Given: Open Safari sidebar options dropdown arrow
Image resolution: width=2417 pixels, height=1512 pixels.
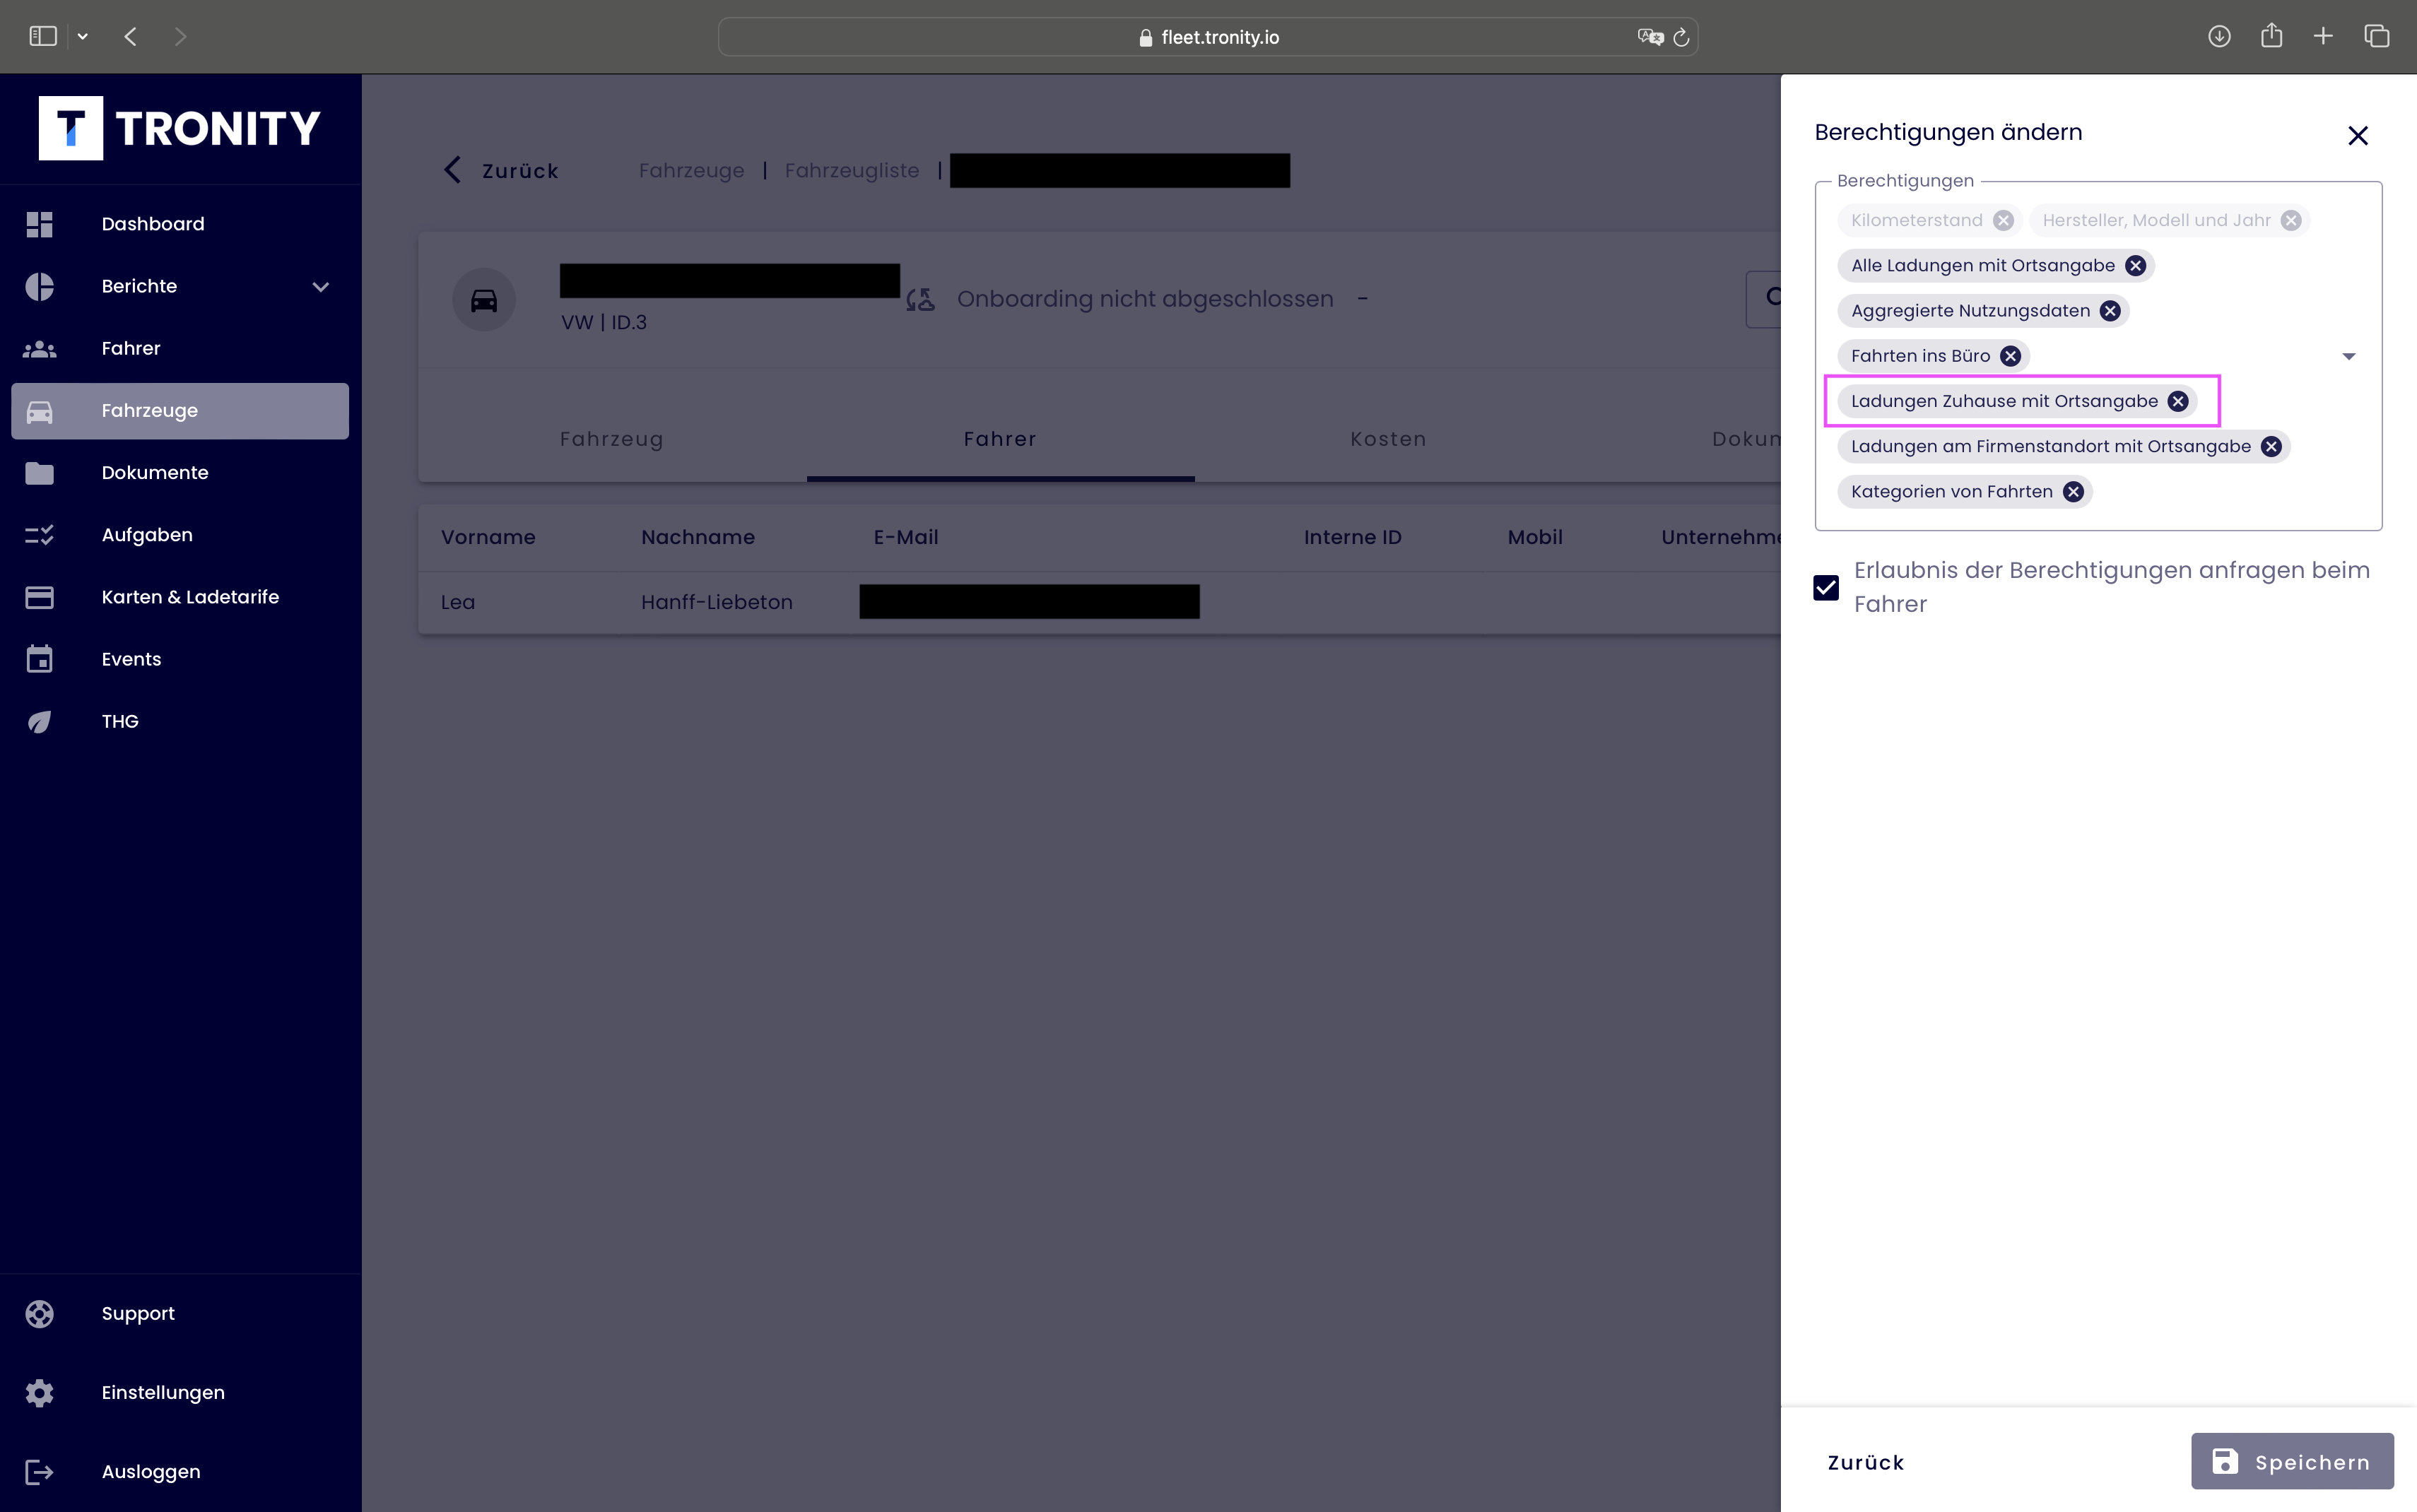Looking at the screenshot, I should point(83,37).
